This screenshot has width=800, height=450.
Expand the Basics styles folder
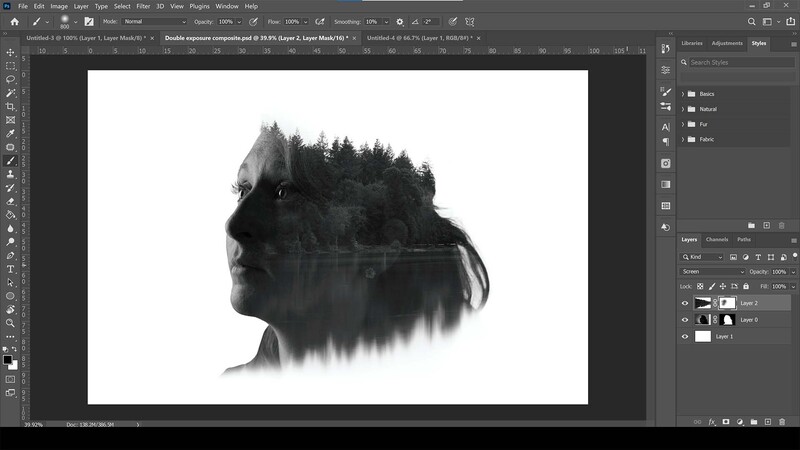[683, 94]
